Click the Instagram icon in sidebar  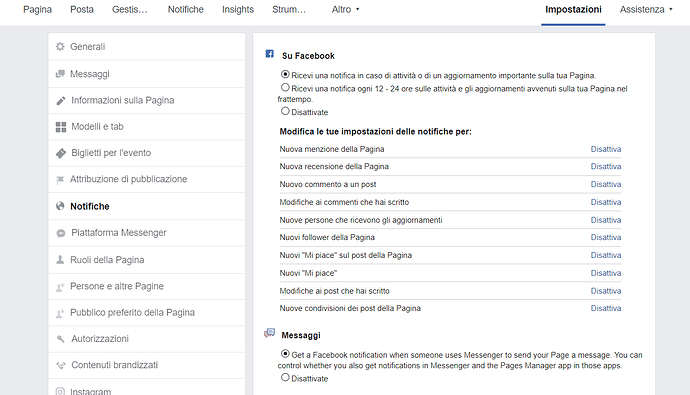click(x=60, y=391)
